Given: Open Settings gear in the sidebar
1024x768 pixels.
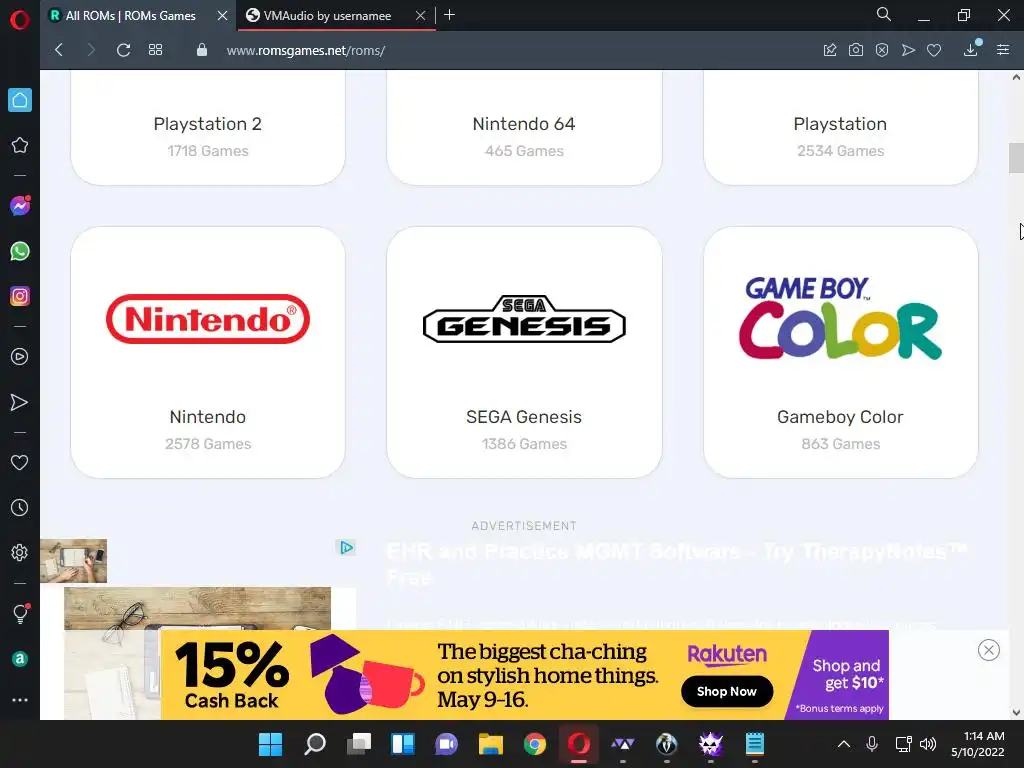Looking at the screenshot, I should coord(20,552).
